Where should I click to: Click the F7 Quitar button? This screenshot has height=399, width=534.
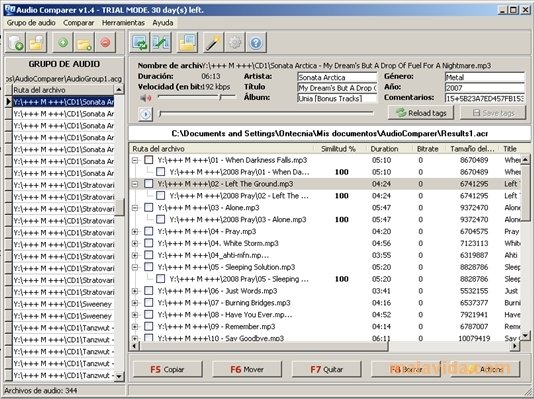(x=327, y=369)
